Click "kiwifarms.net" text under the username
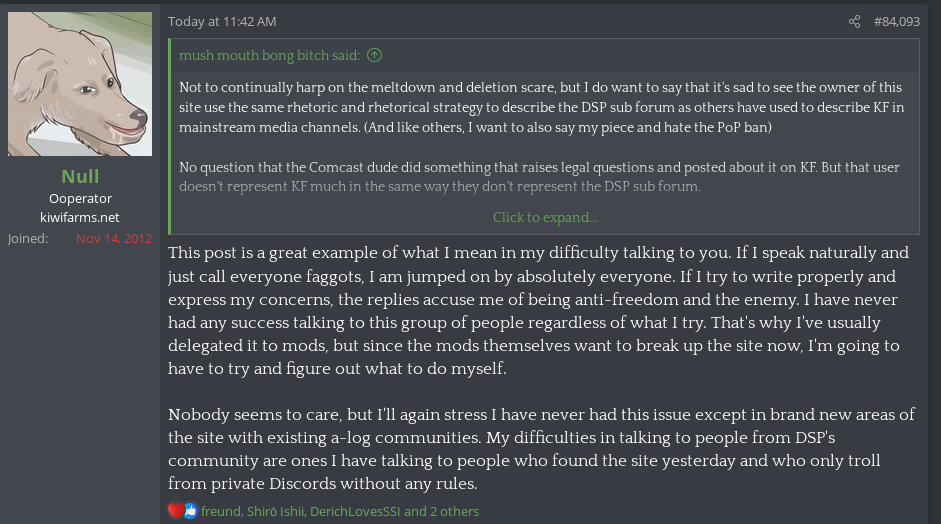Screen dimensions: 941x524 80,217
